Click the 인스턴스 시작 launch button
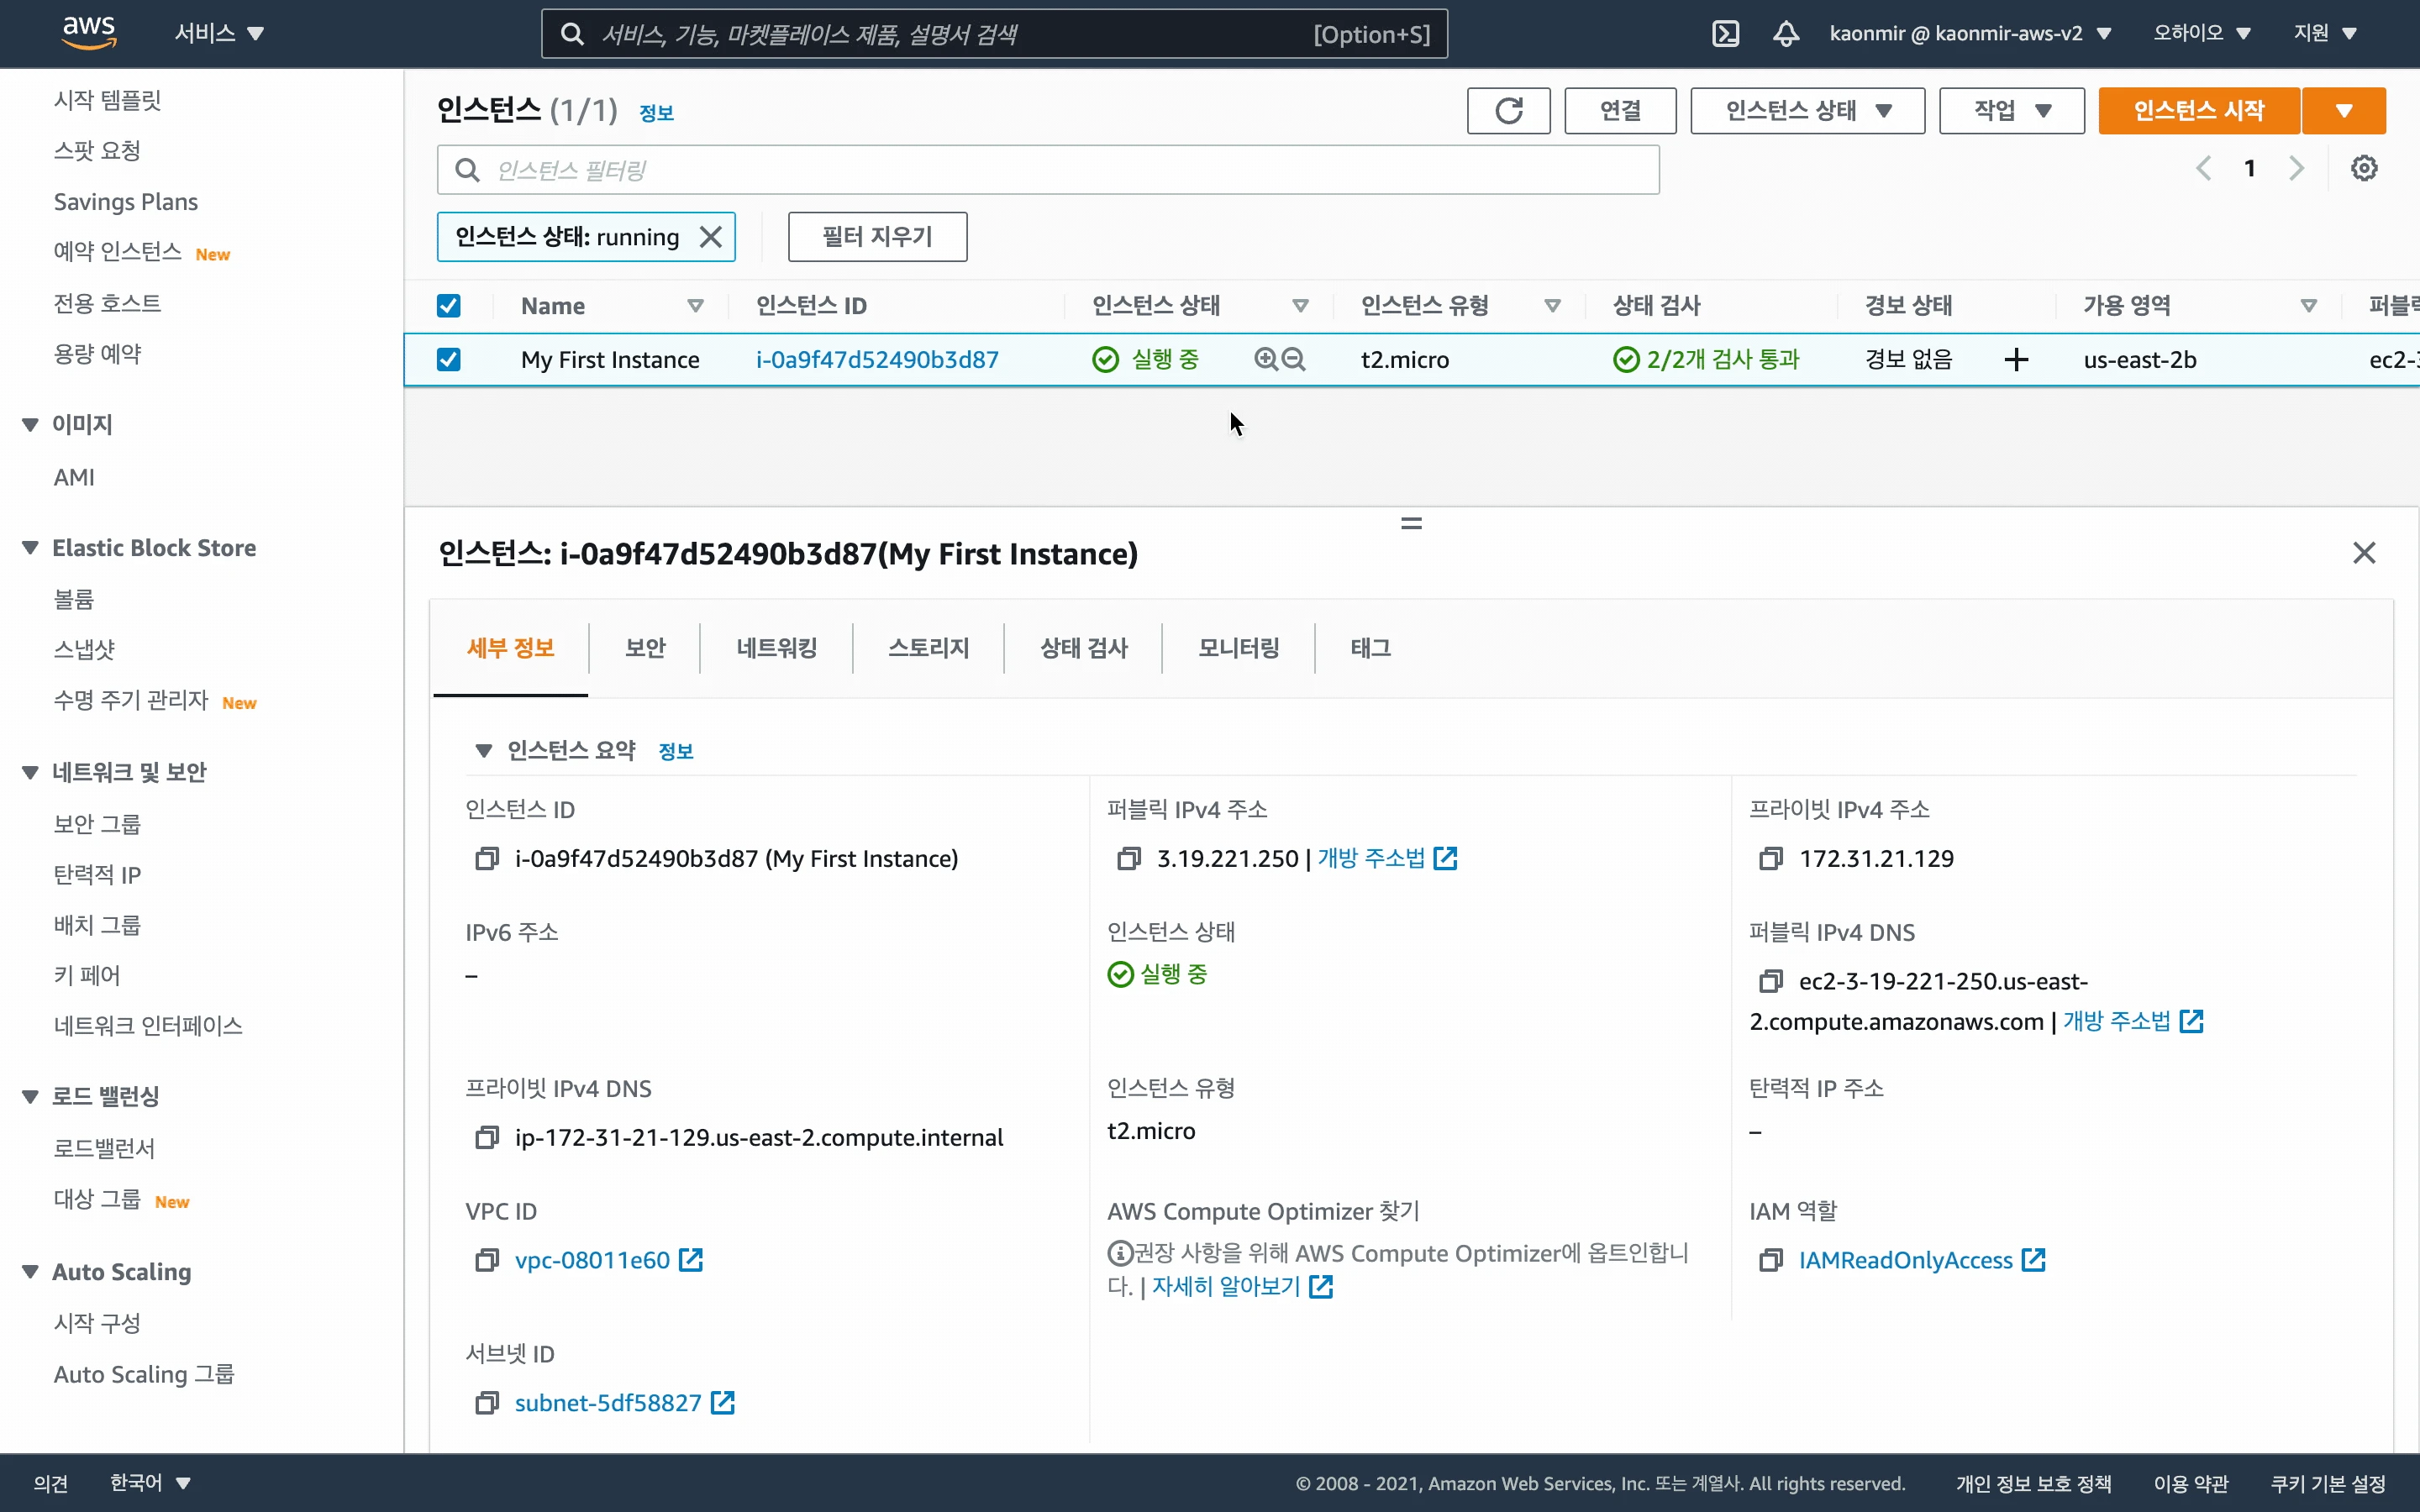 pos(2199,110)
